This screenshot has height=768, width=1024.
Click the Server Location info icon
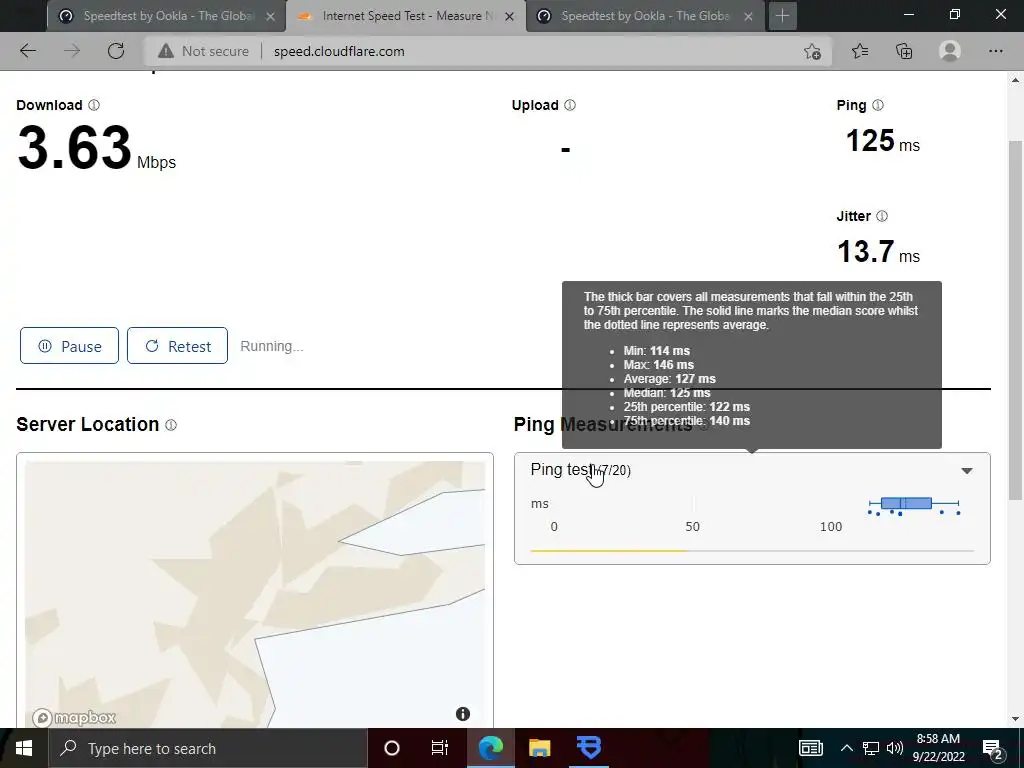pos(171,425)
